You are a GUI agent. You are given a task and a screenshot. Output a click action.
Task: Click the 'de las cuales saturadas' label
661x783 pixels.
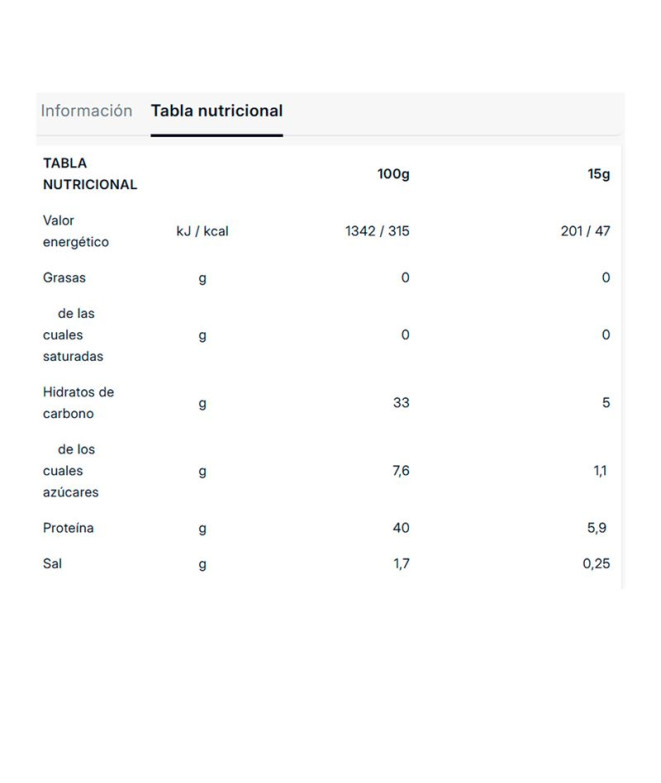73,335
